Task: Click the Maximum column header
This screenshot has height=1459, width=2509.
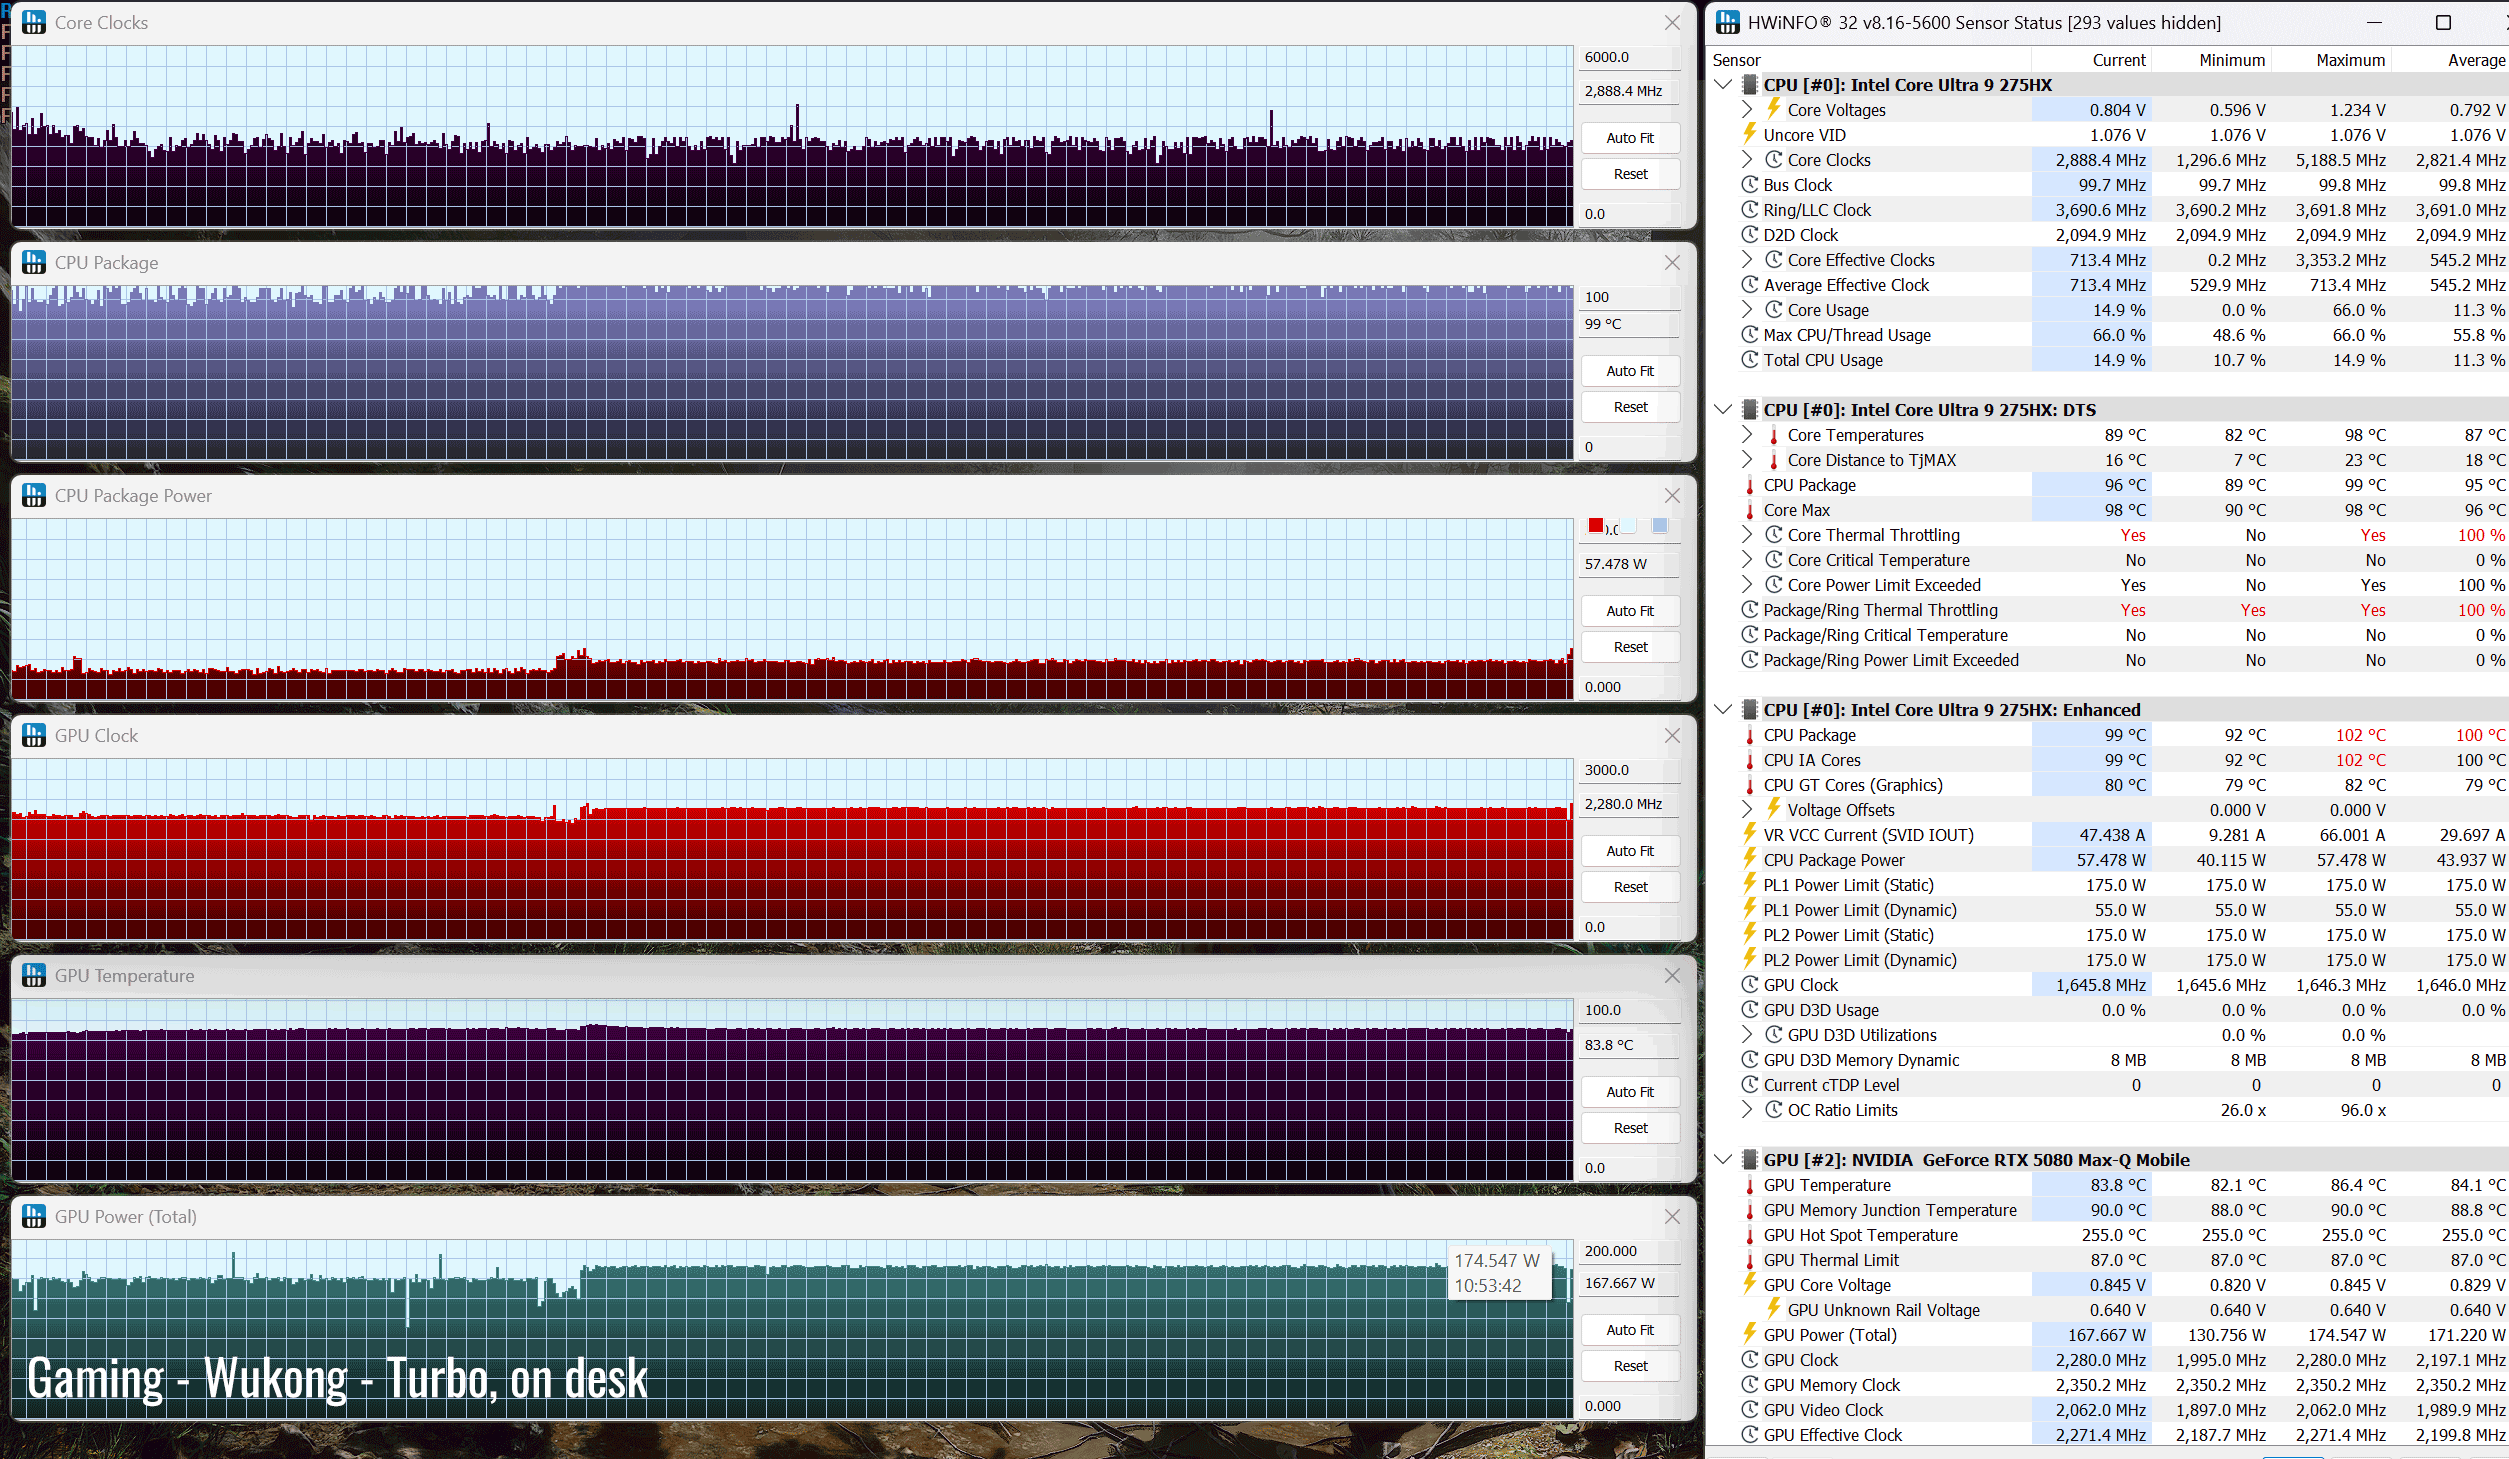Action: click(x=2331, y=60)
